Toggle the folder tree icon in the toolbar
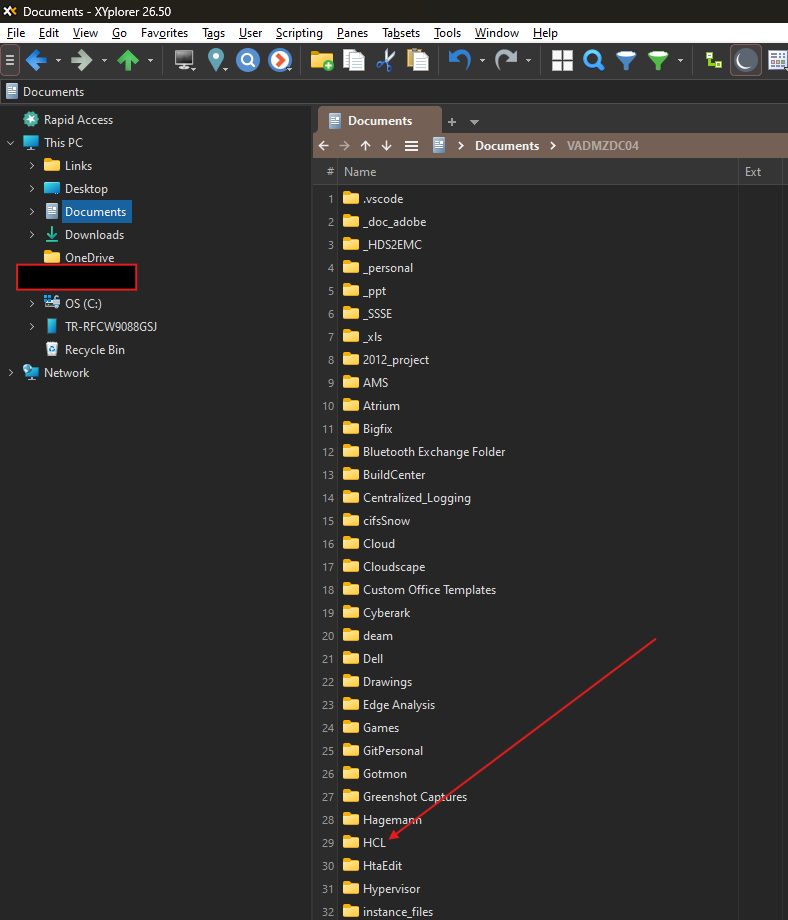Screen dimensions: 788x920 [x=713, y=61]
